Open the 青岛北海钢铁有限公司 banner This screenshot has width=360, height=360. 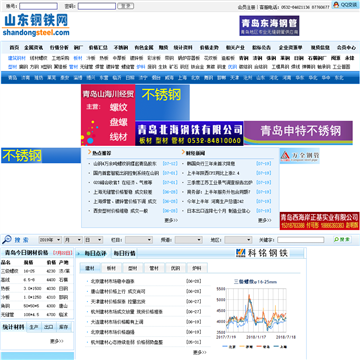click(x=189, y=133)
